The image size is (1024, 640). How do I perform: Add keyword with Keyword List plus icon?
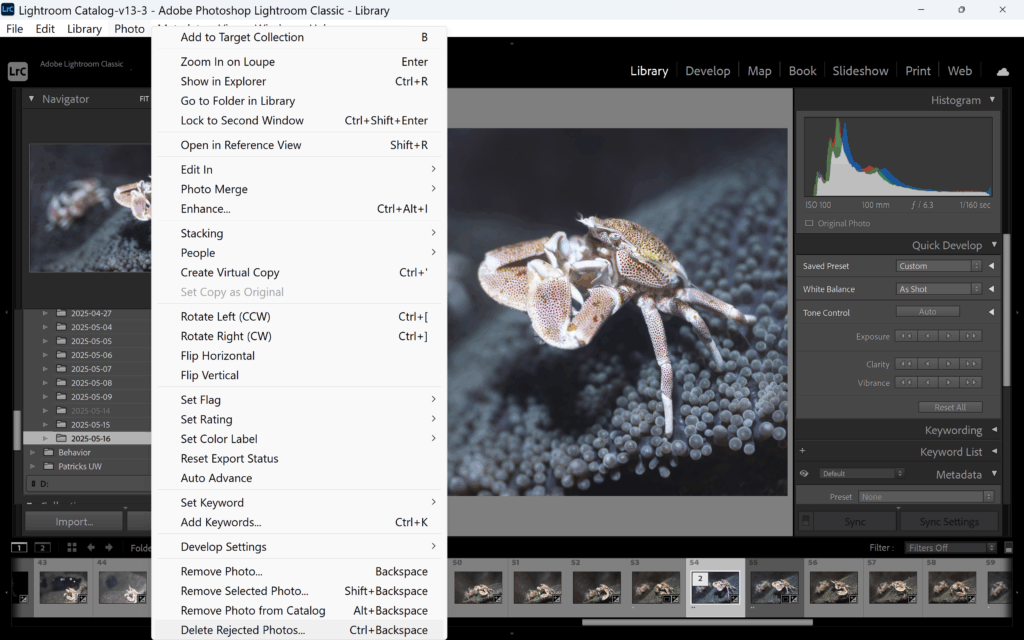[803, 451]
